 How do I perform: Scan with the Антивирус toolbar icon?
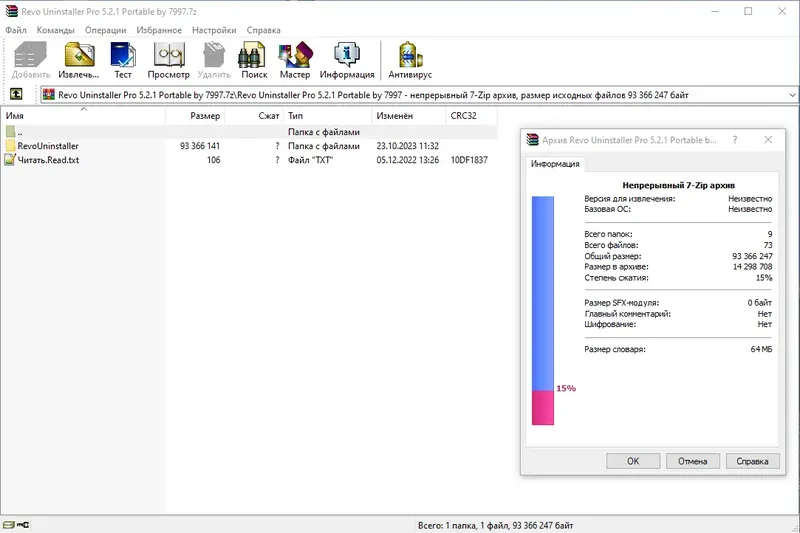pos(410,60)
